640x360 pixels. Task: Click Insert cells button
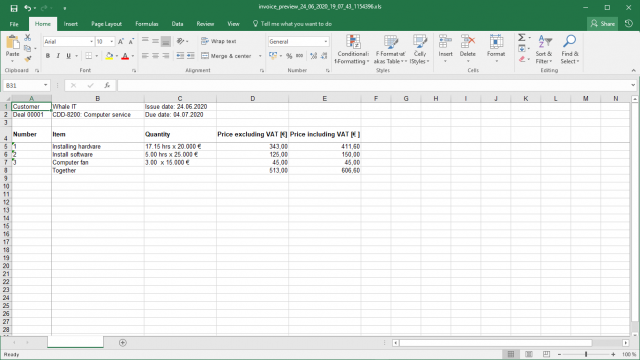tap(445, 49)
